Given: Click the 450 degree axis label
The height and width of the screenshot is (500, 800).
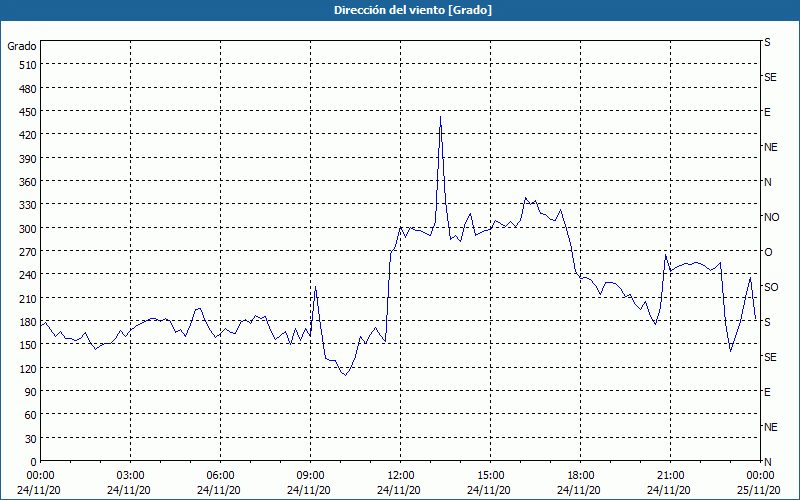Looking at the screenshot, I should click(28, 112).
